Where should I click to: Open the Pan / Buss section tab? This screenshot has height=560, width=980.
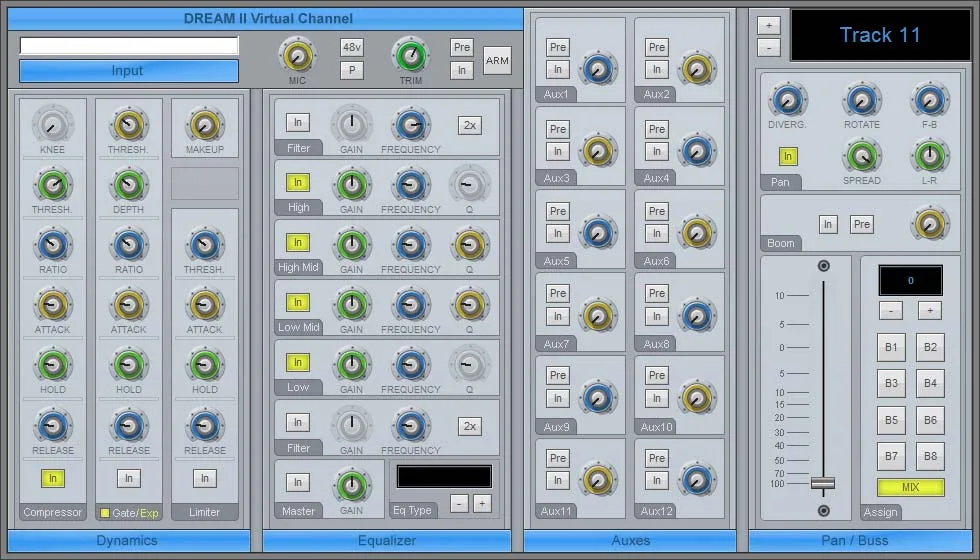(x=860, y=541)
